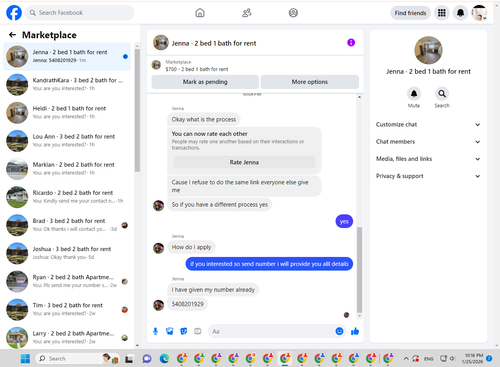500x367 pixels.
Task: Go back with Marketplace arrow
Action: click(x=12, y=35)
